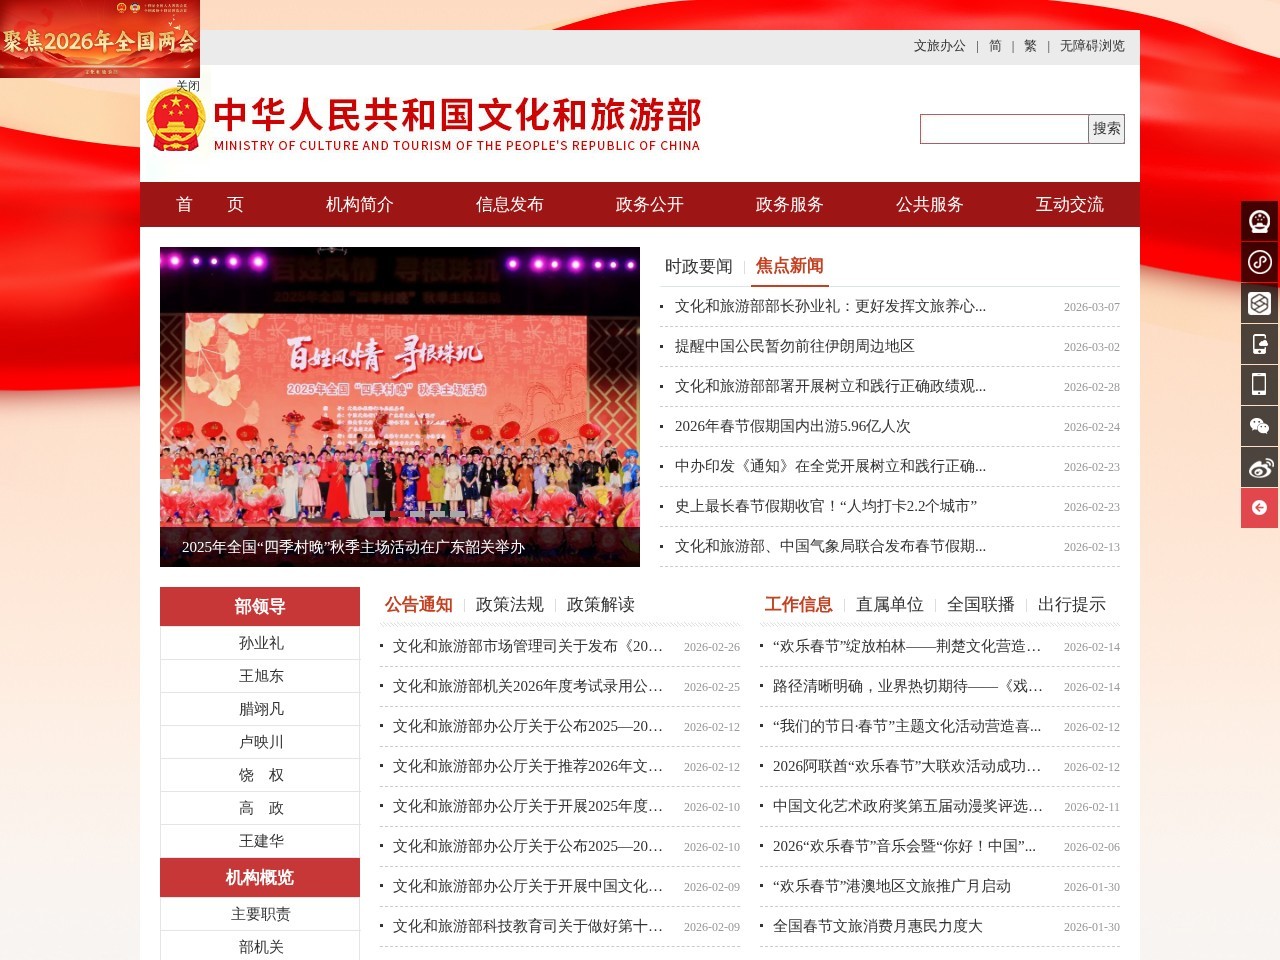1280x960 pixels.
Task: Click the 四季村晚 slideshow image
Action: 399,390
